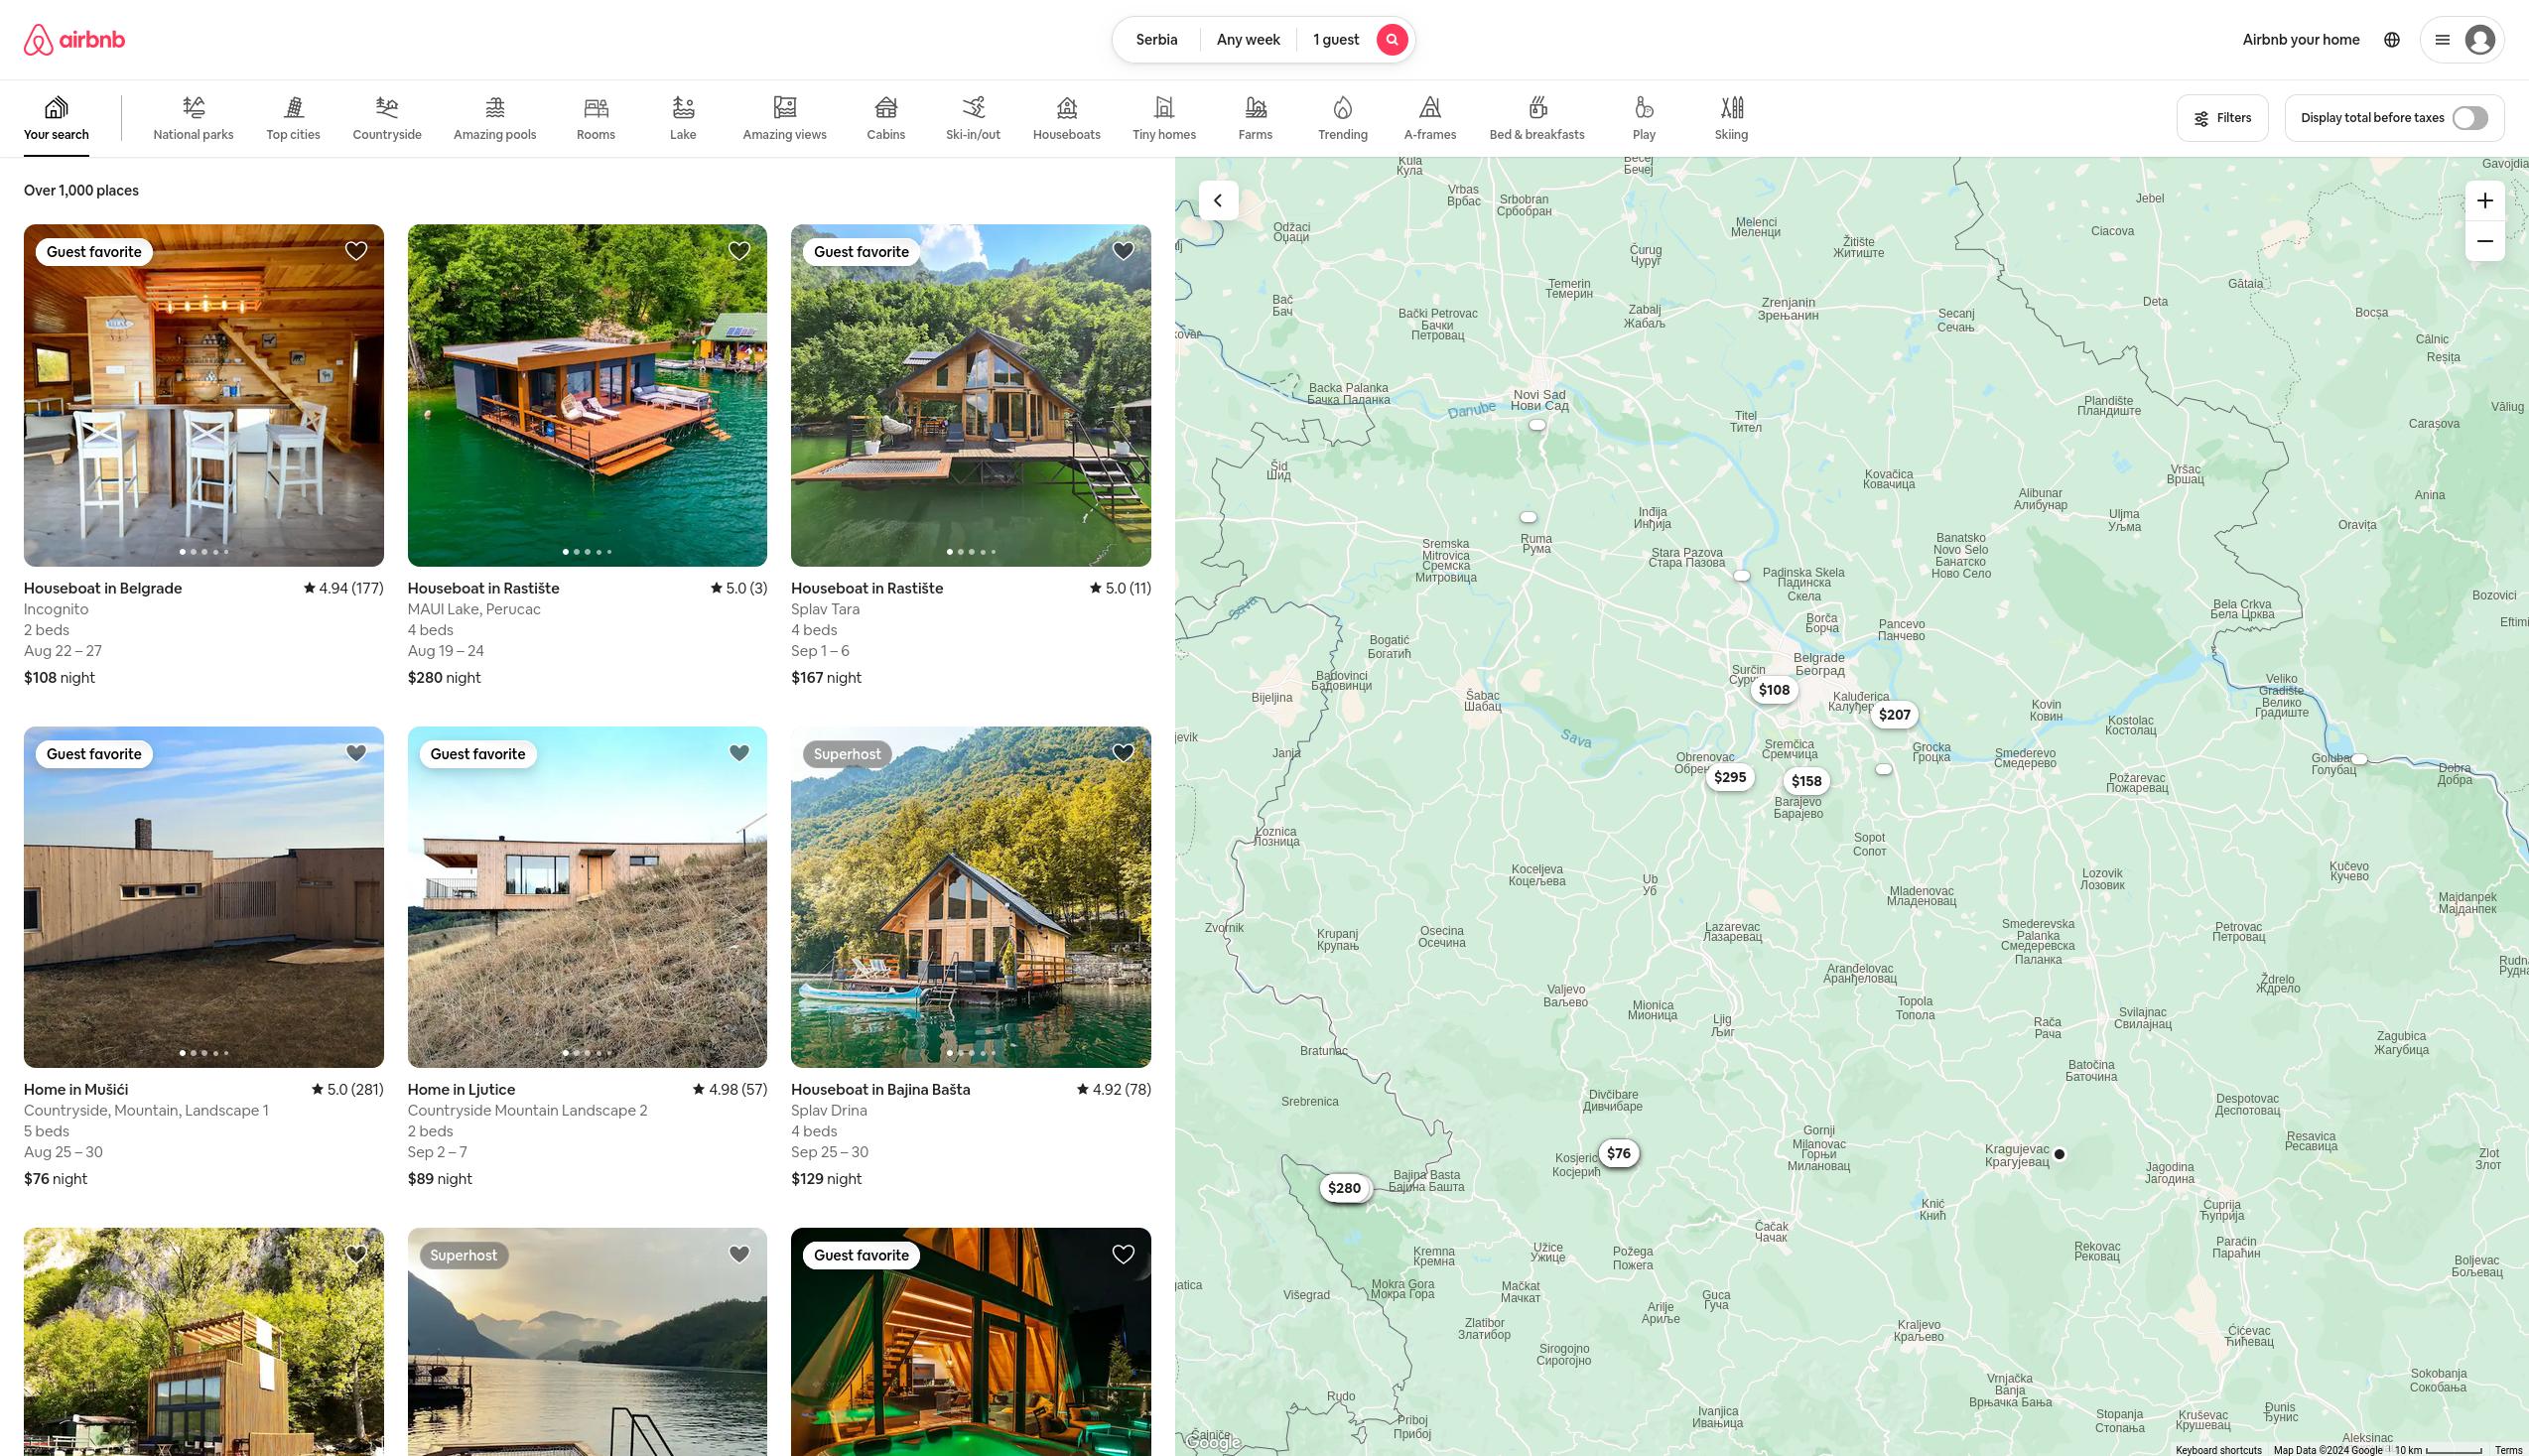Change the 1 guest selector

pos(1335,40)
